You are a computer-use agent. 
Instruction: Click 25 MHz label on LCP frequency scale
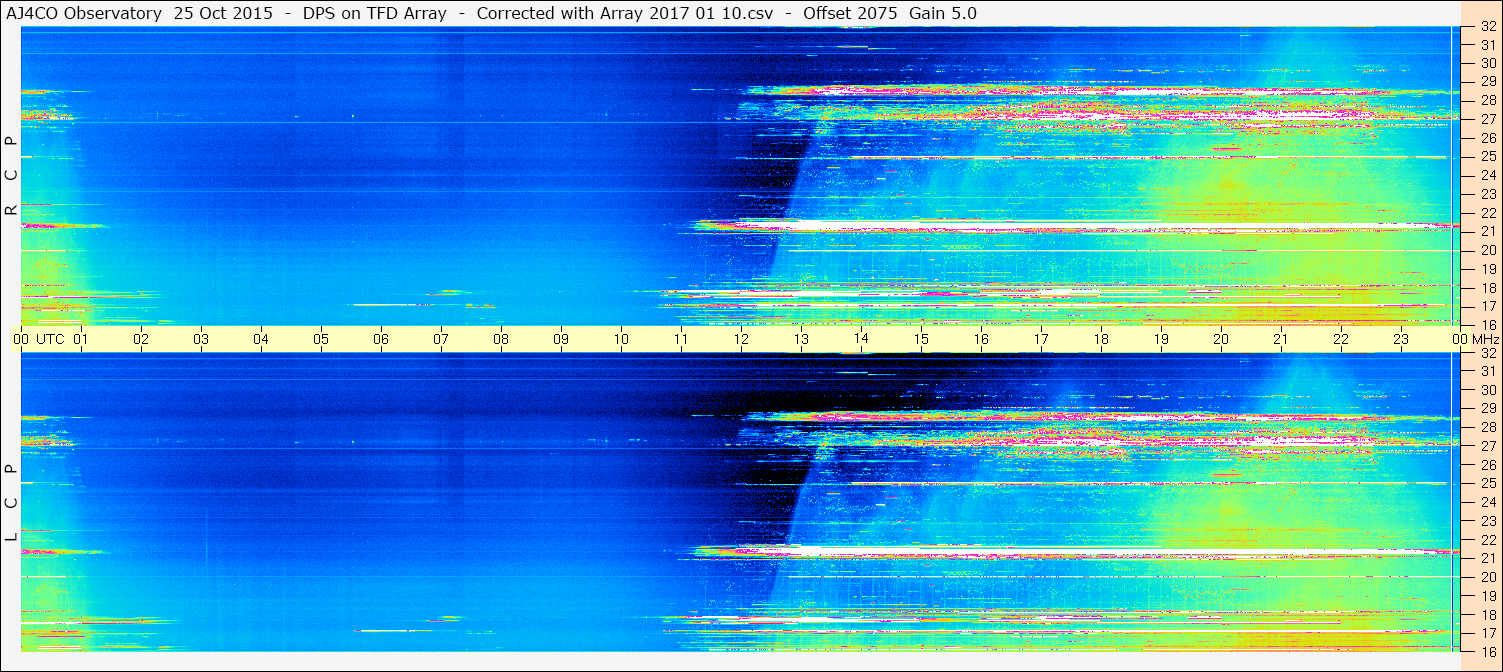tap(1487, 483)
